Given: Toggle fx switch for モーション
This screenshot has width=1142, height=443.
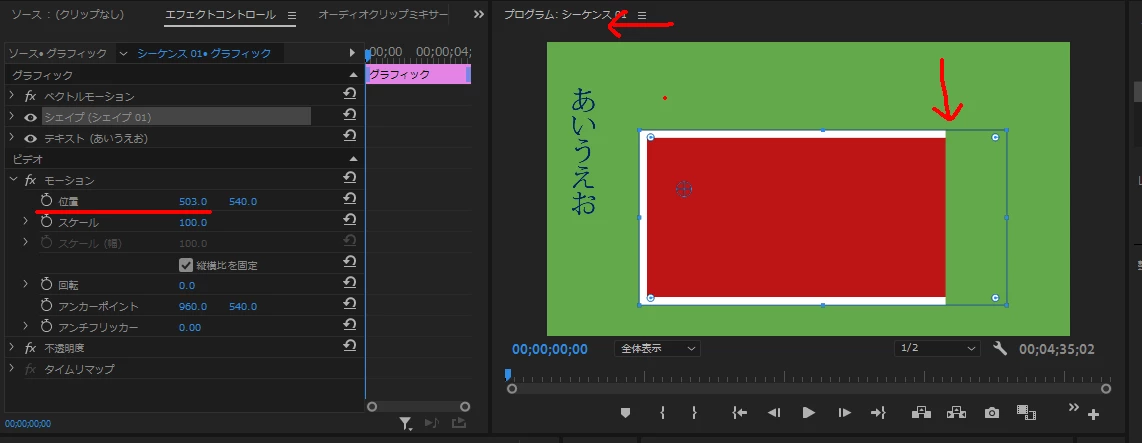Looking at the screenshot, I should [x=31, y=180].
